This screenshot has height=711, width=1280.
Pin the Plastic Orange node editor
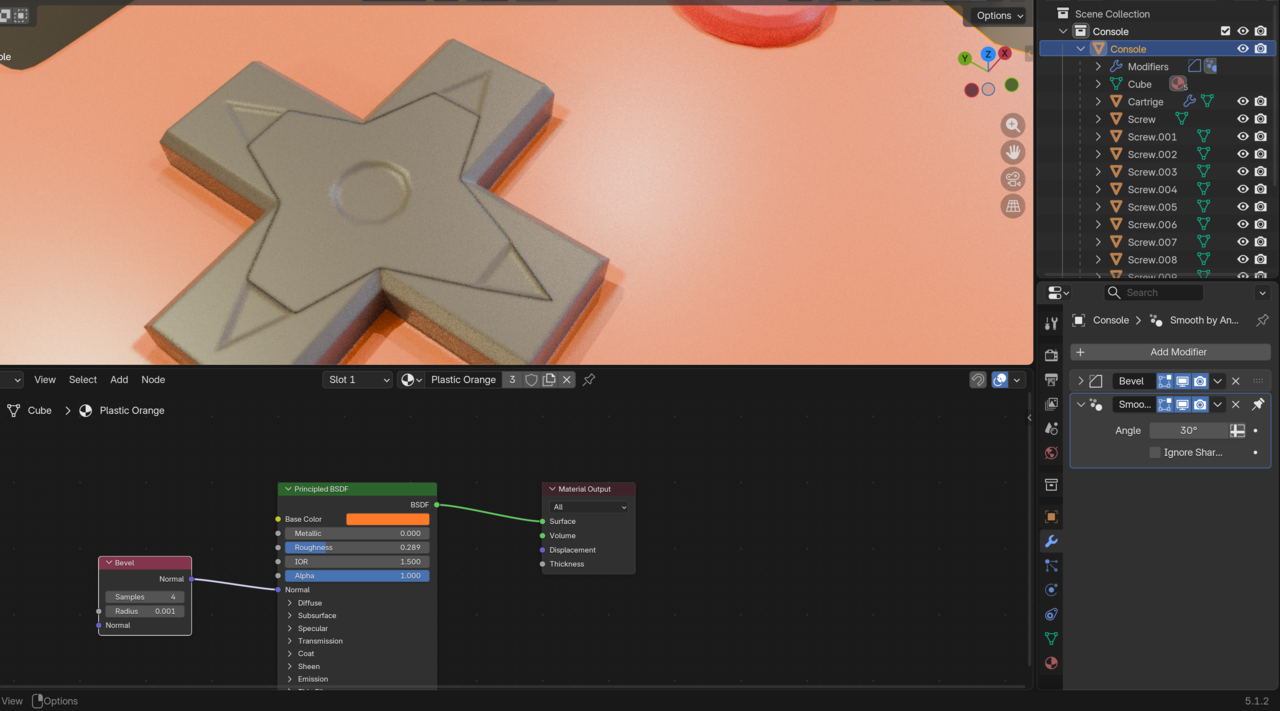[589, 380]
